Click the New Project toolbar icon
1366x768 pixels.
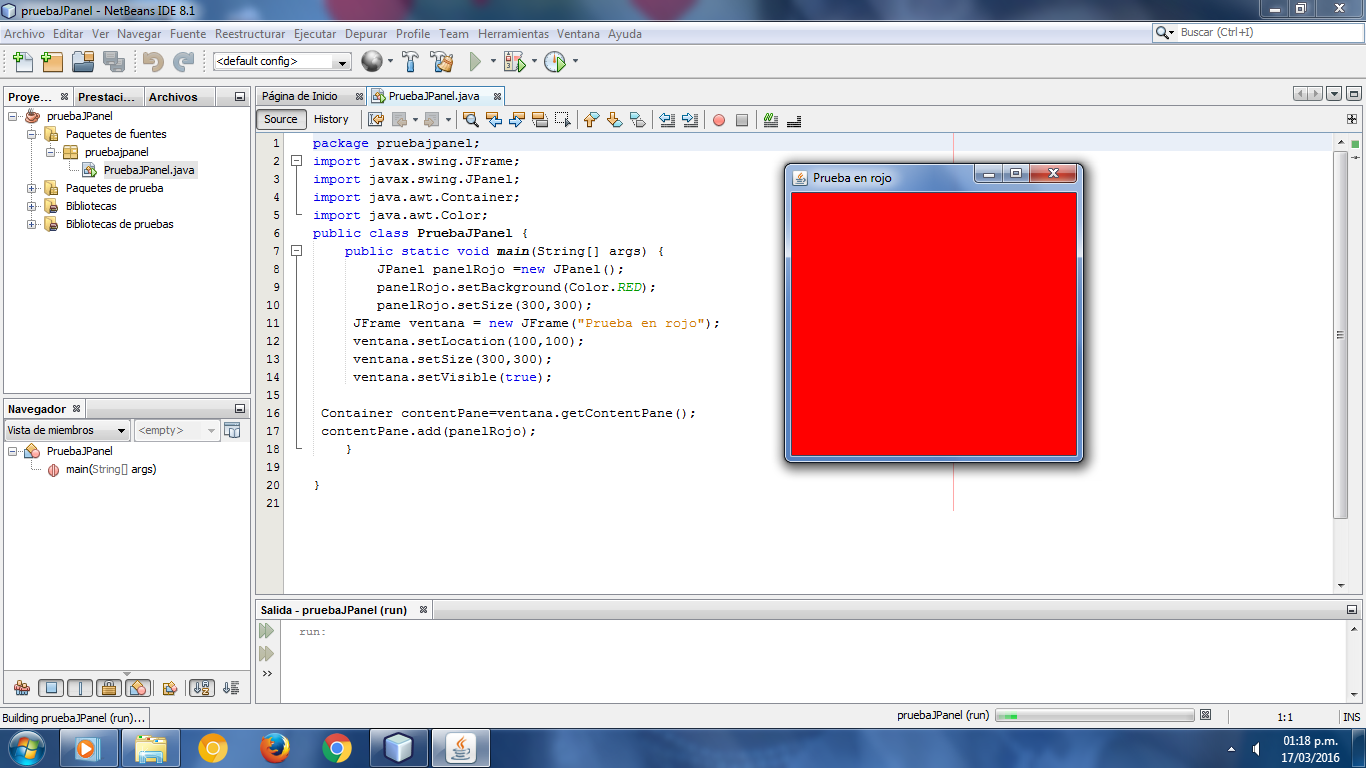click(52, 61)
